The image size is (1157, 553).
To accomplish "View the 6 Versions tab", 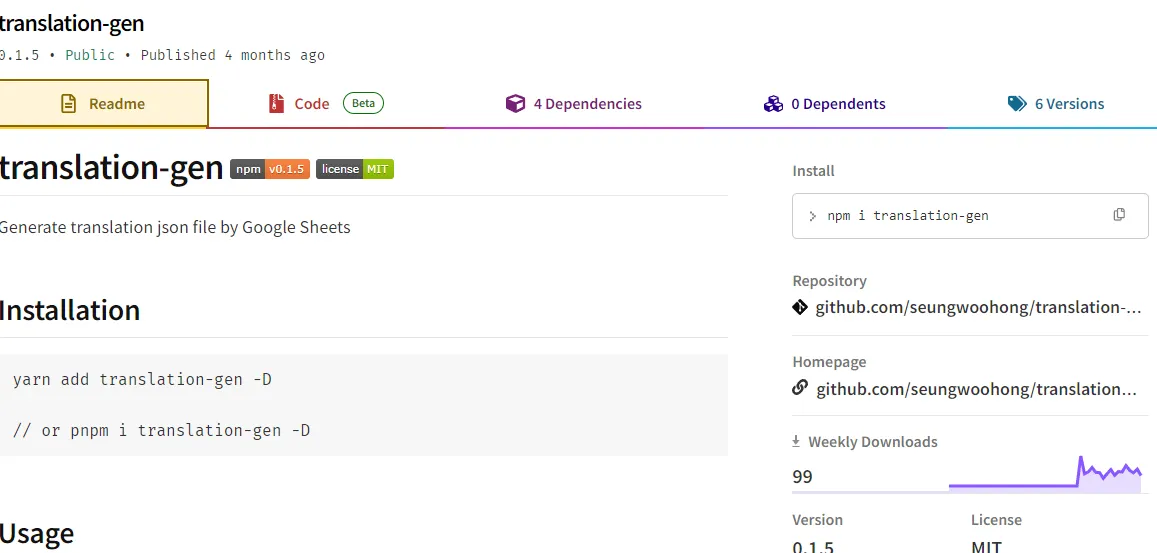I will pyautogui.click(x=1056, y=103).
